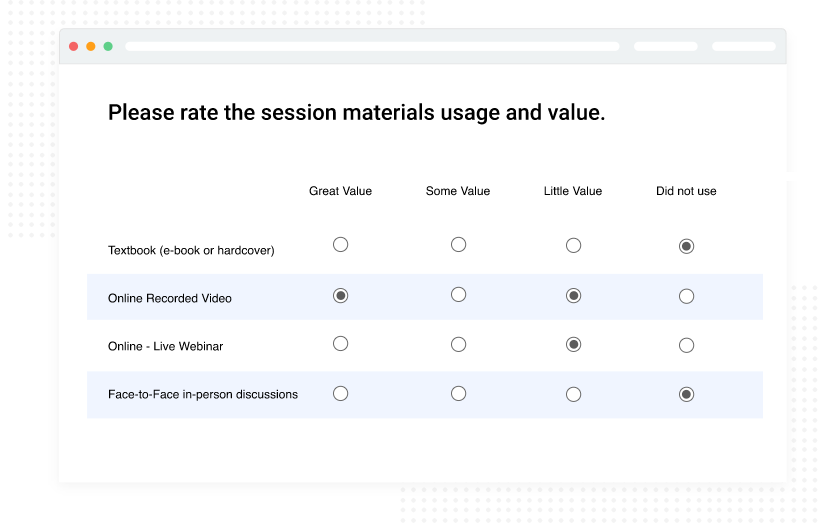Click the Online Recorded Video label
The width and height of the screenshot is (818, 523).
pyautogui.click(x=170, y=298)
